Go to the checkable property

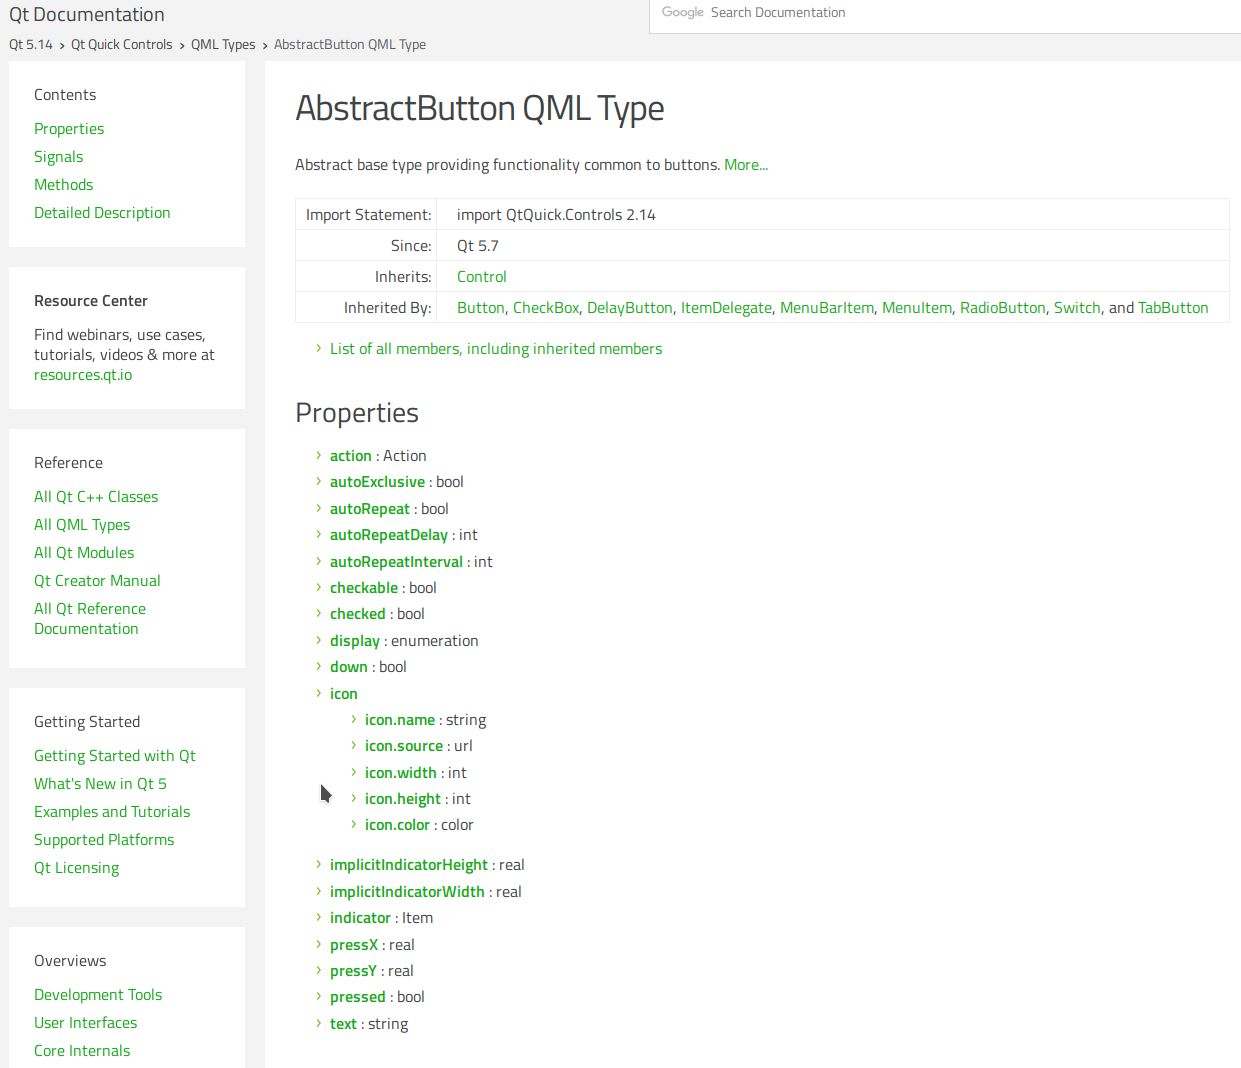[364, 588]
